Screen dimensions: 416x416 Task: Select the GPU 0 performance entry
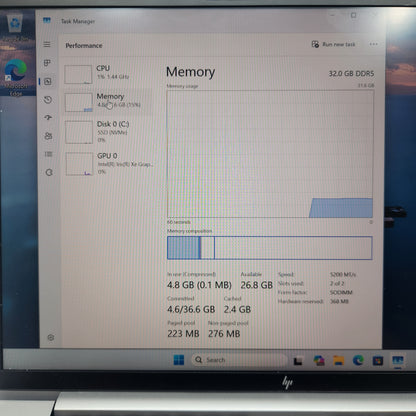tap(109, 163)
